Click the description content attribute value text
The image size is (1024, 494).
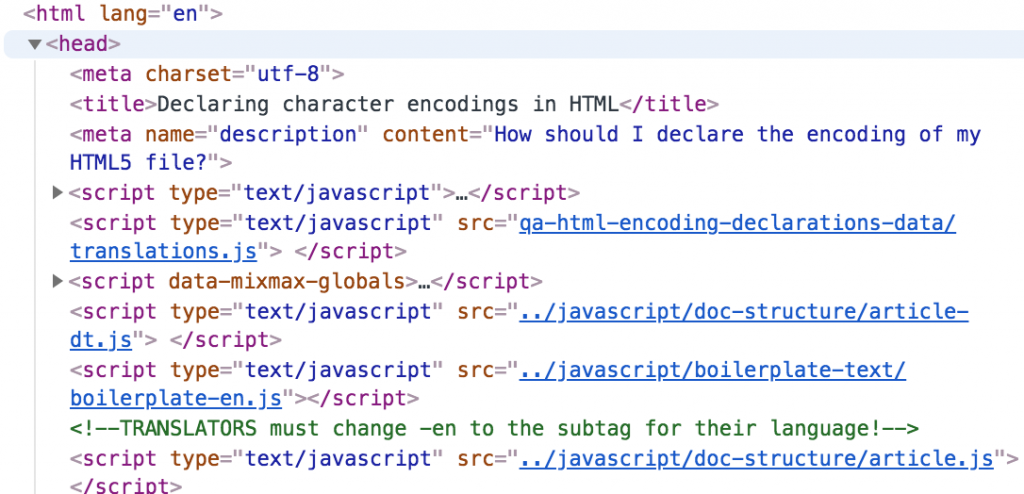click(x=737, y=134)
